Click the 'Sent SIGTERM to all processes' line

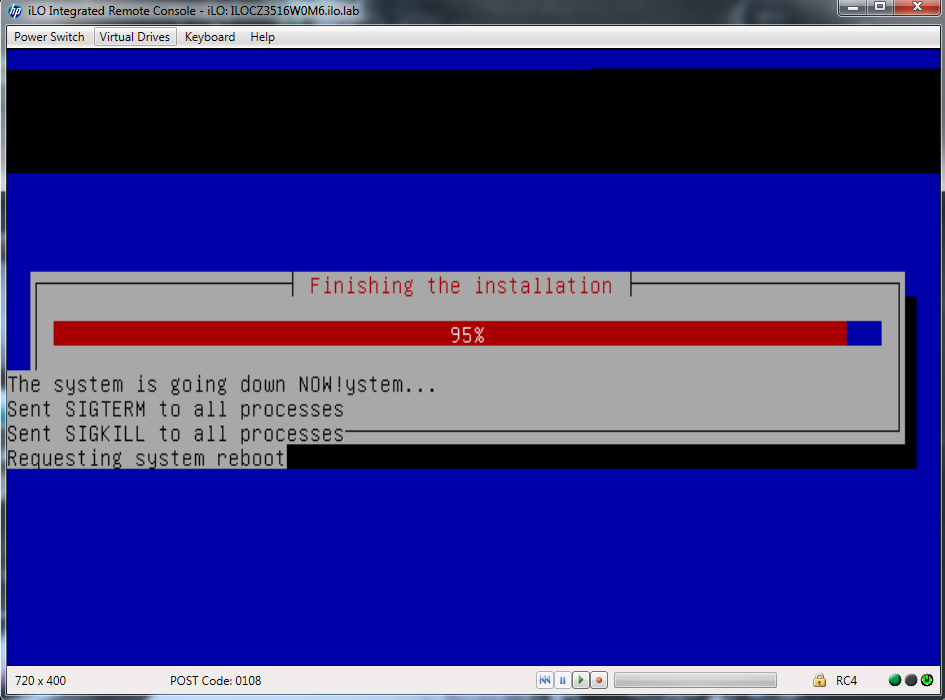[x=175, y=409]
